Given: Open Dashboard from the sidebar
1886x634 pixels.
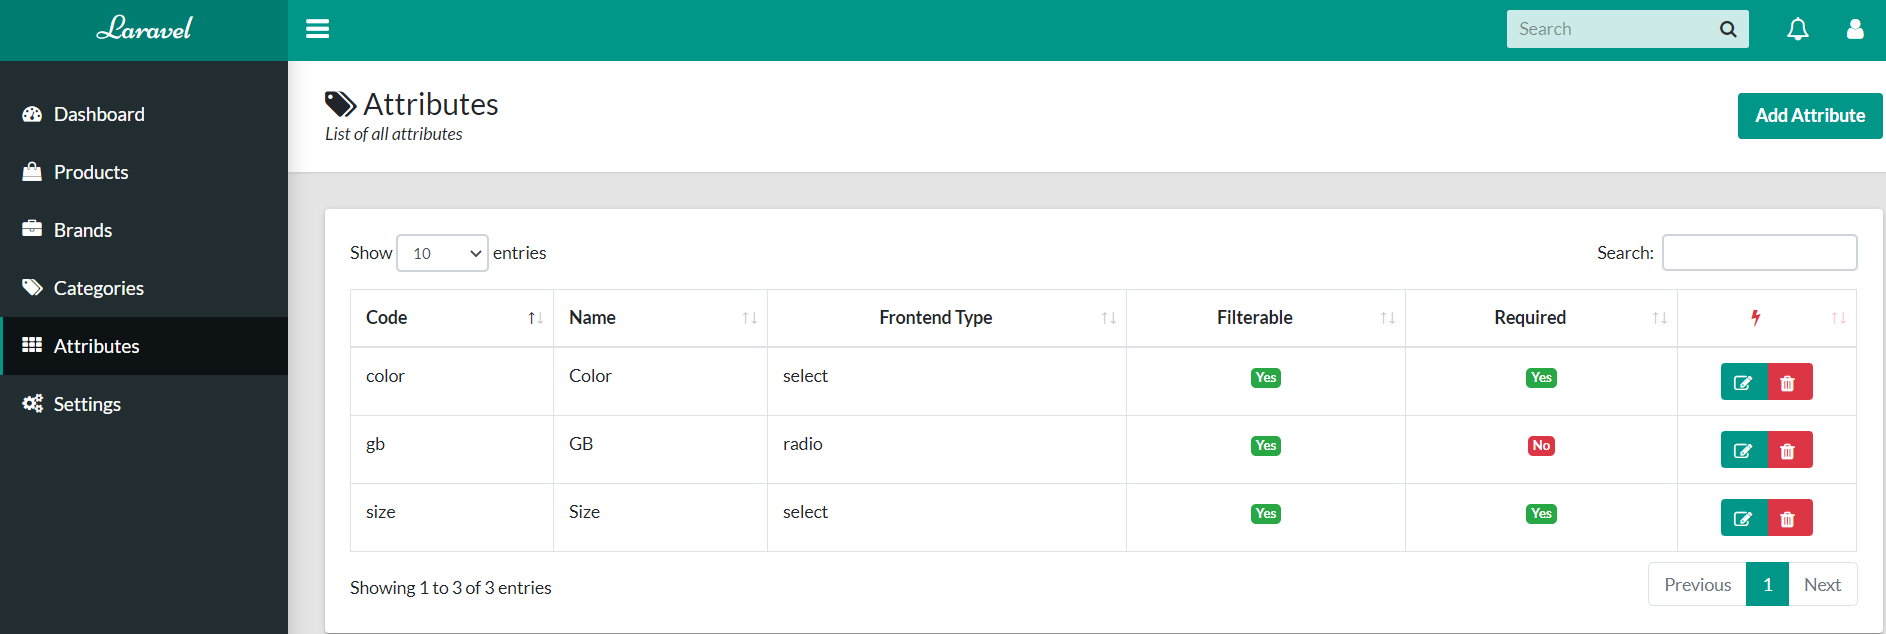Looking at the screenshot, I should (x=144, y=114).
